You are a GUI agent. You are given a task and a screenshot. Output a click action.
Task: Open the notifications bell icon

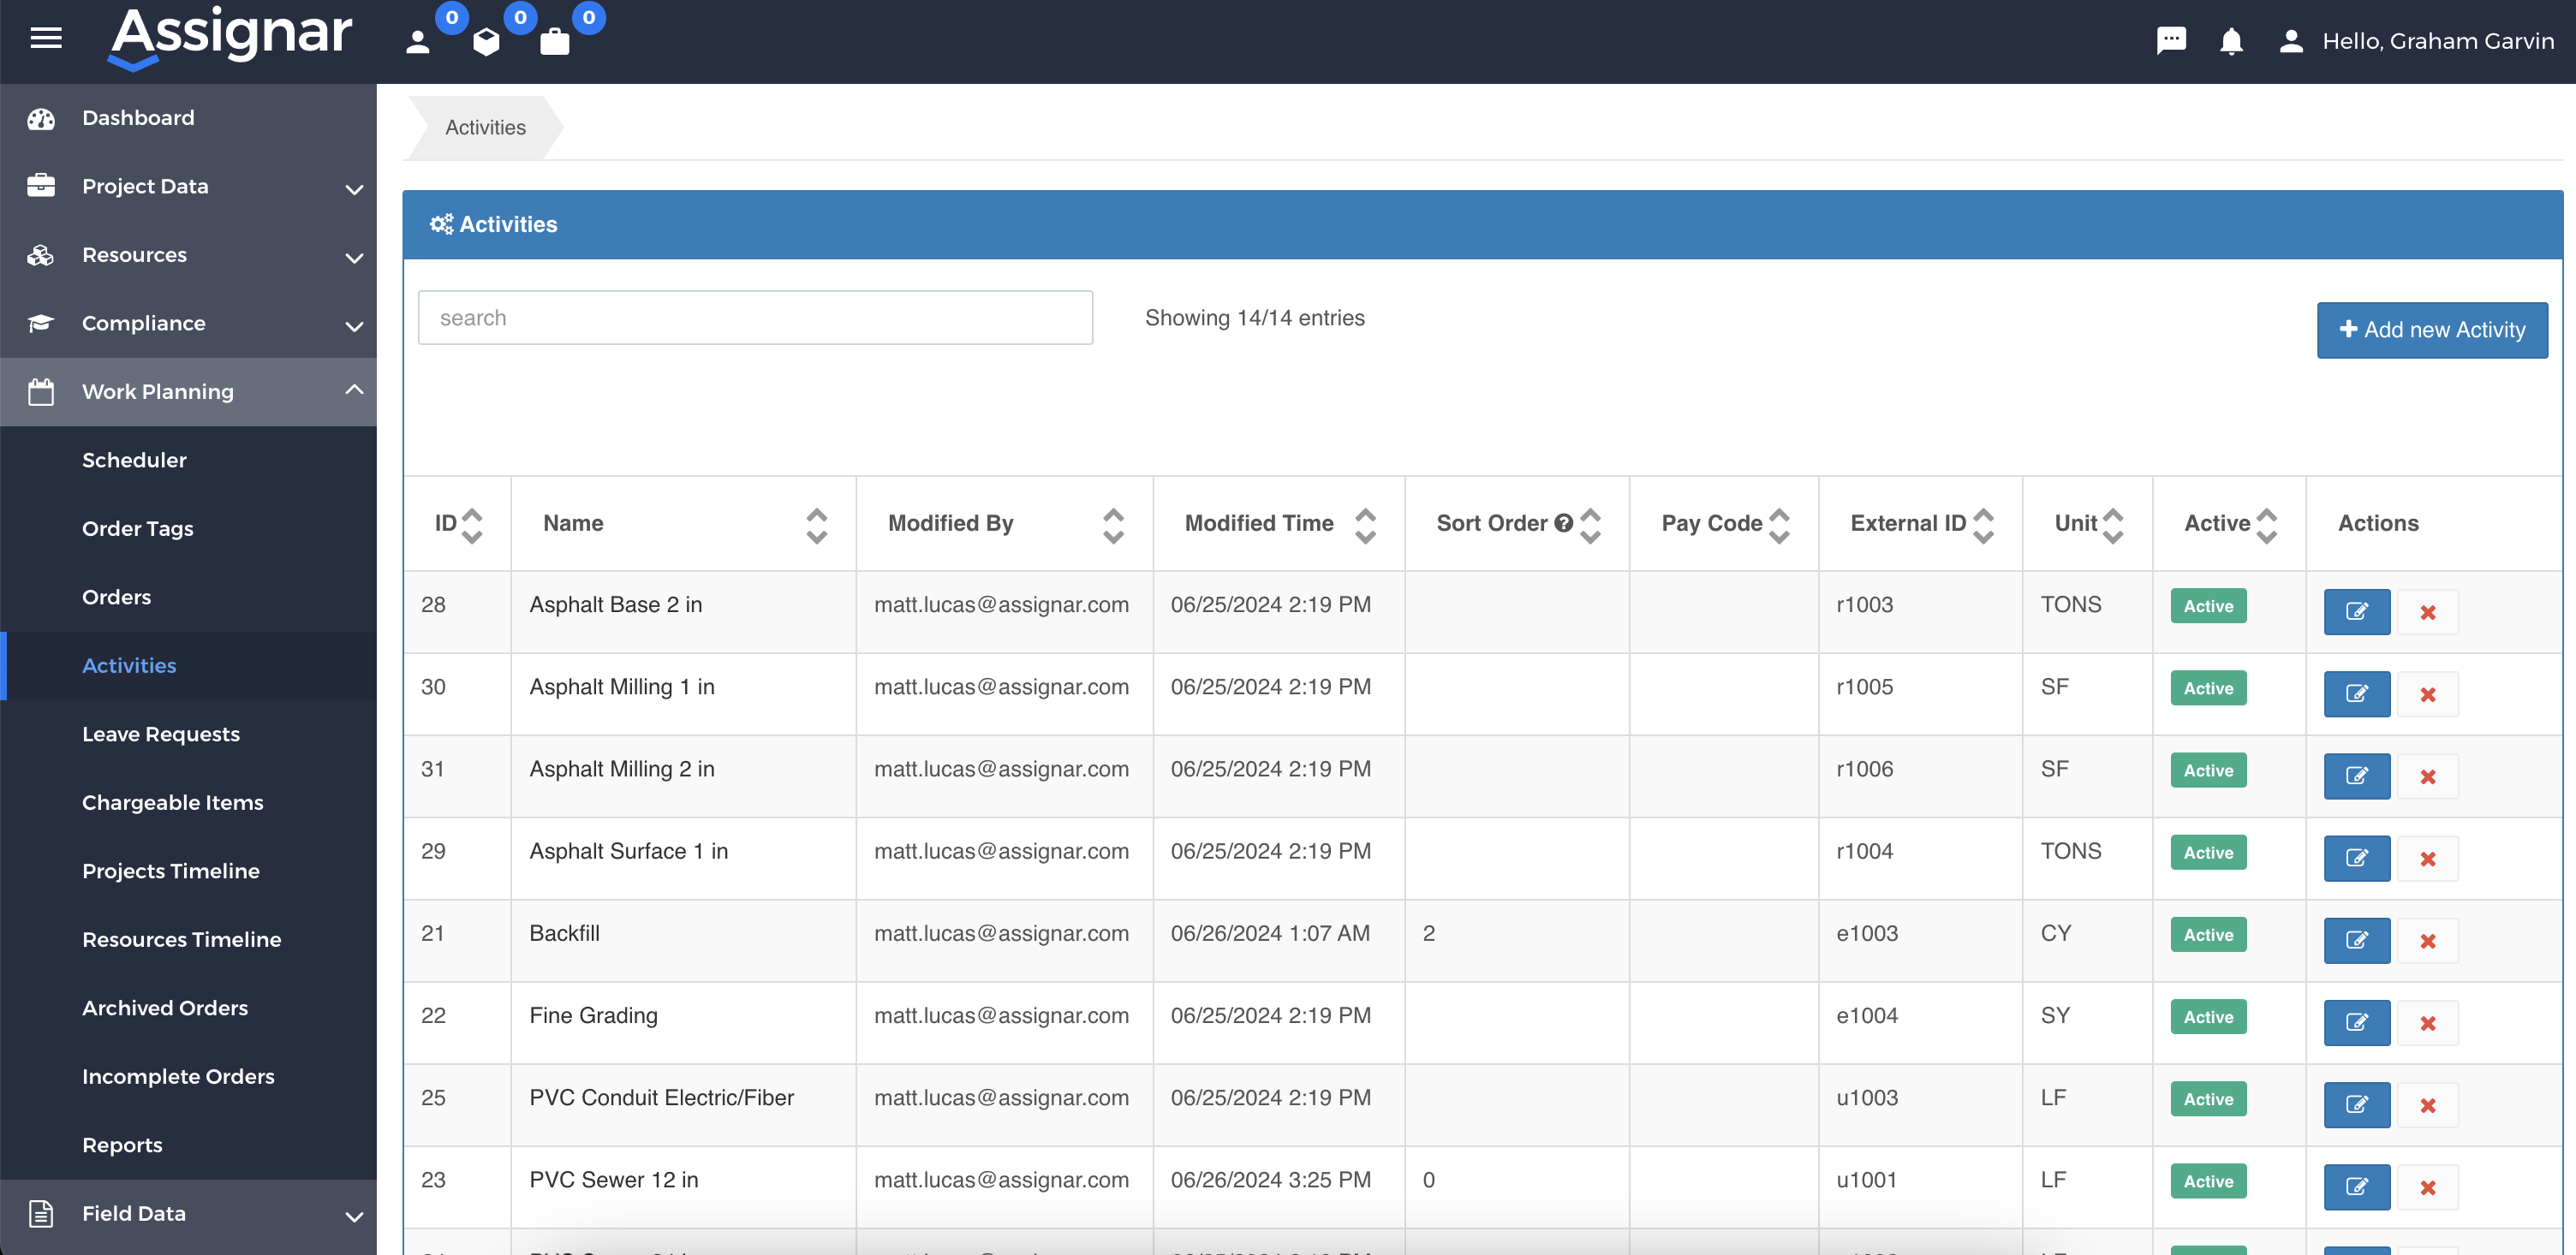coord(2231,41)
